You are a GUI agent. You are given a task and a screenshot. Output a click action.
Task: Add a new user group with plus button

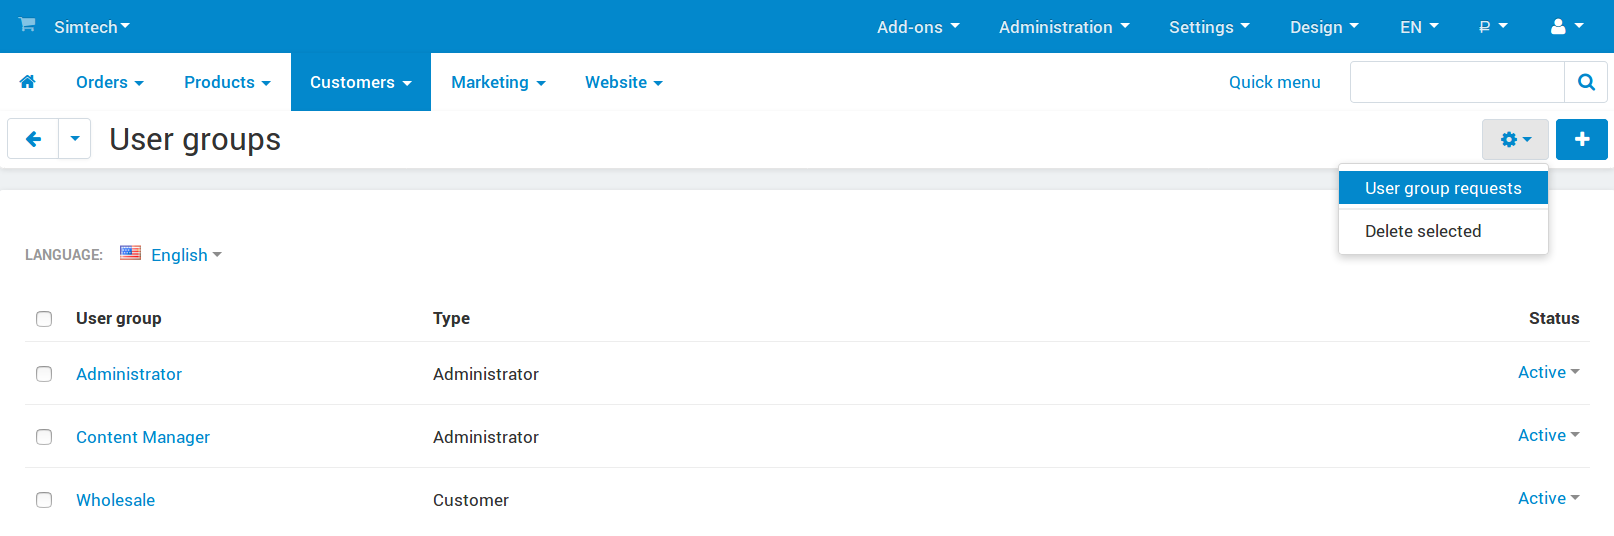point(1582,140)
